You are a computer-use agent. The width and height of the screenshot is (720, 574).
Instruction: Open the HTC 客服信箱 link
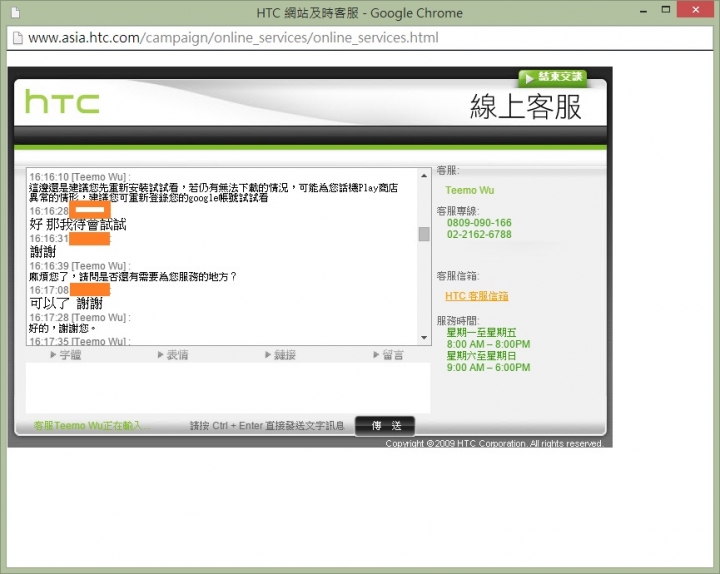click(x=477, y=296)
